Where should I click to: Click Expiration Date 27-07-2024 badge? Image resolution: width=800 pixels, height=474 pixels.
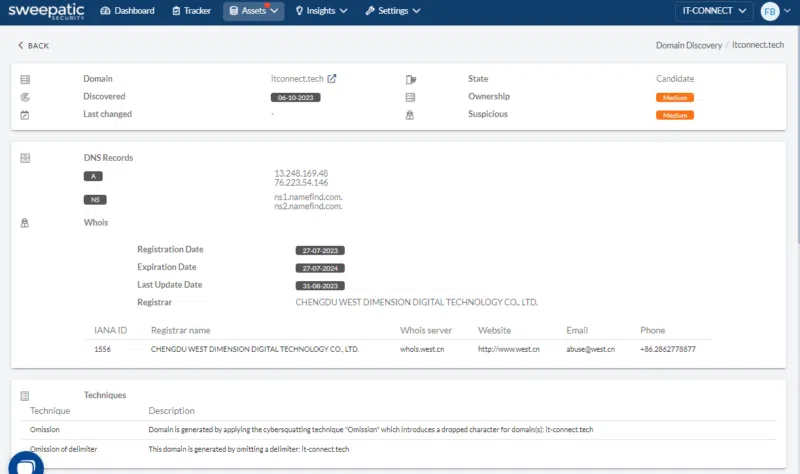pyautogui.click(x=320, y=268)
